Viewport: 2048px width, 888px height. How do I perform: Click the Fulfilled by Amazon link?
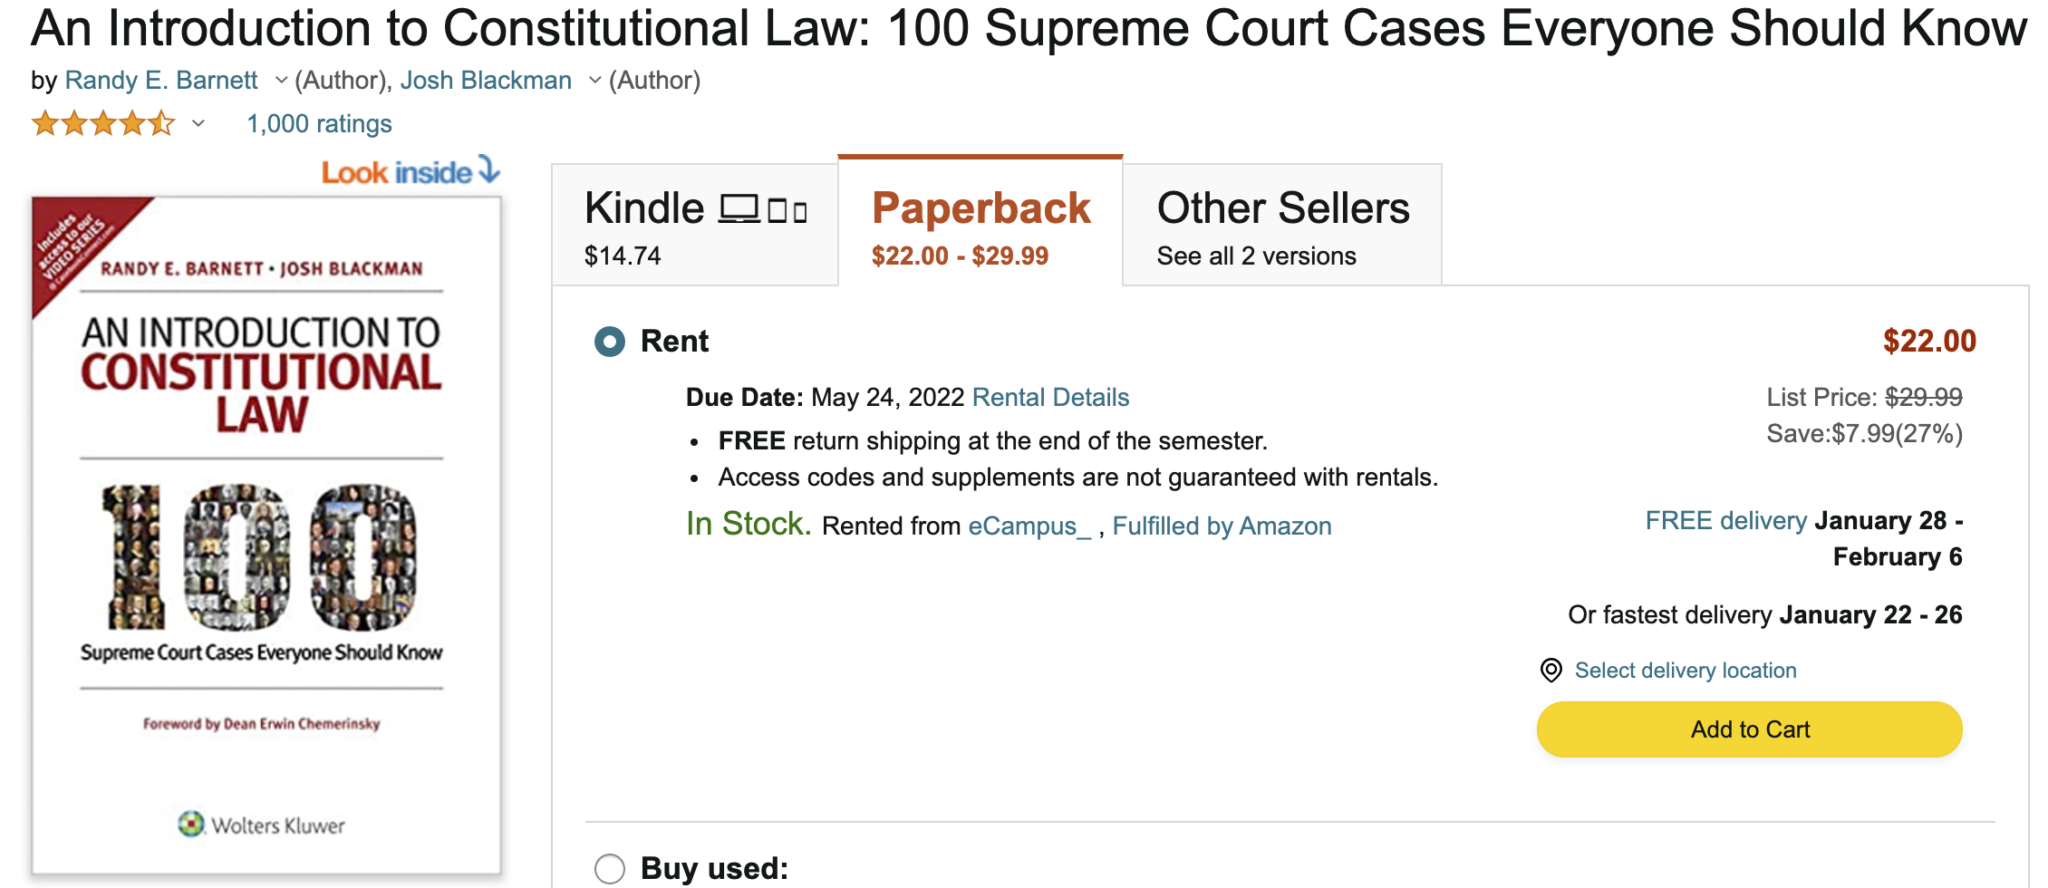1221,526
